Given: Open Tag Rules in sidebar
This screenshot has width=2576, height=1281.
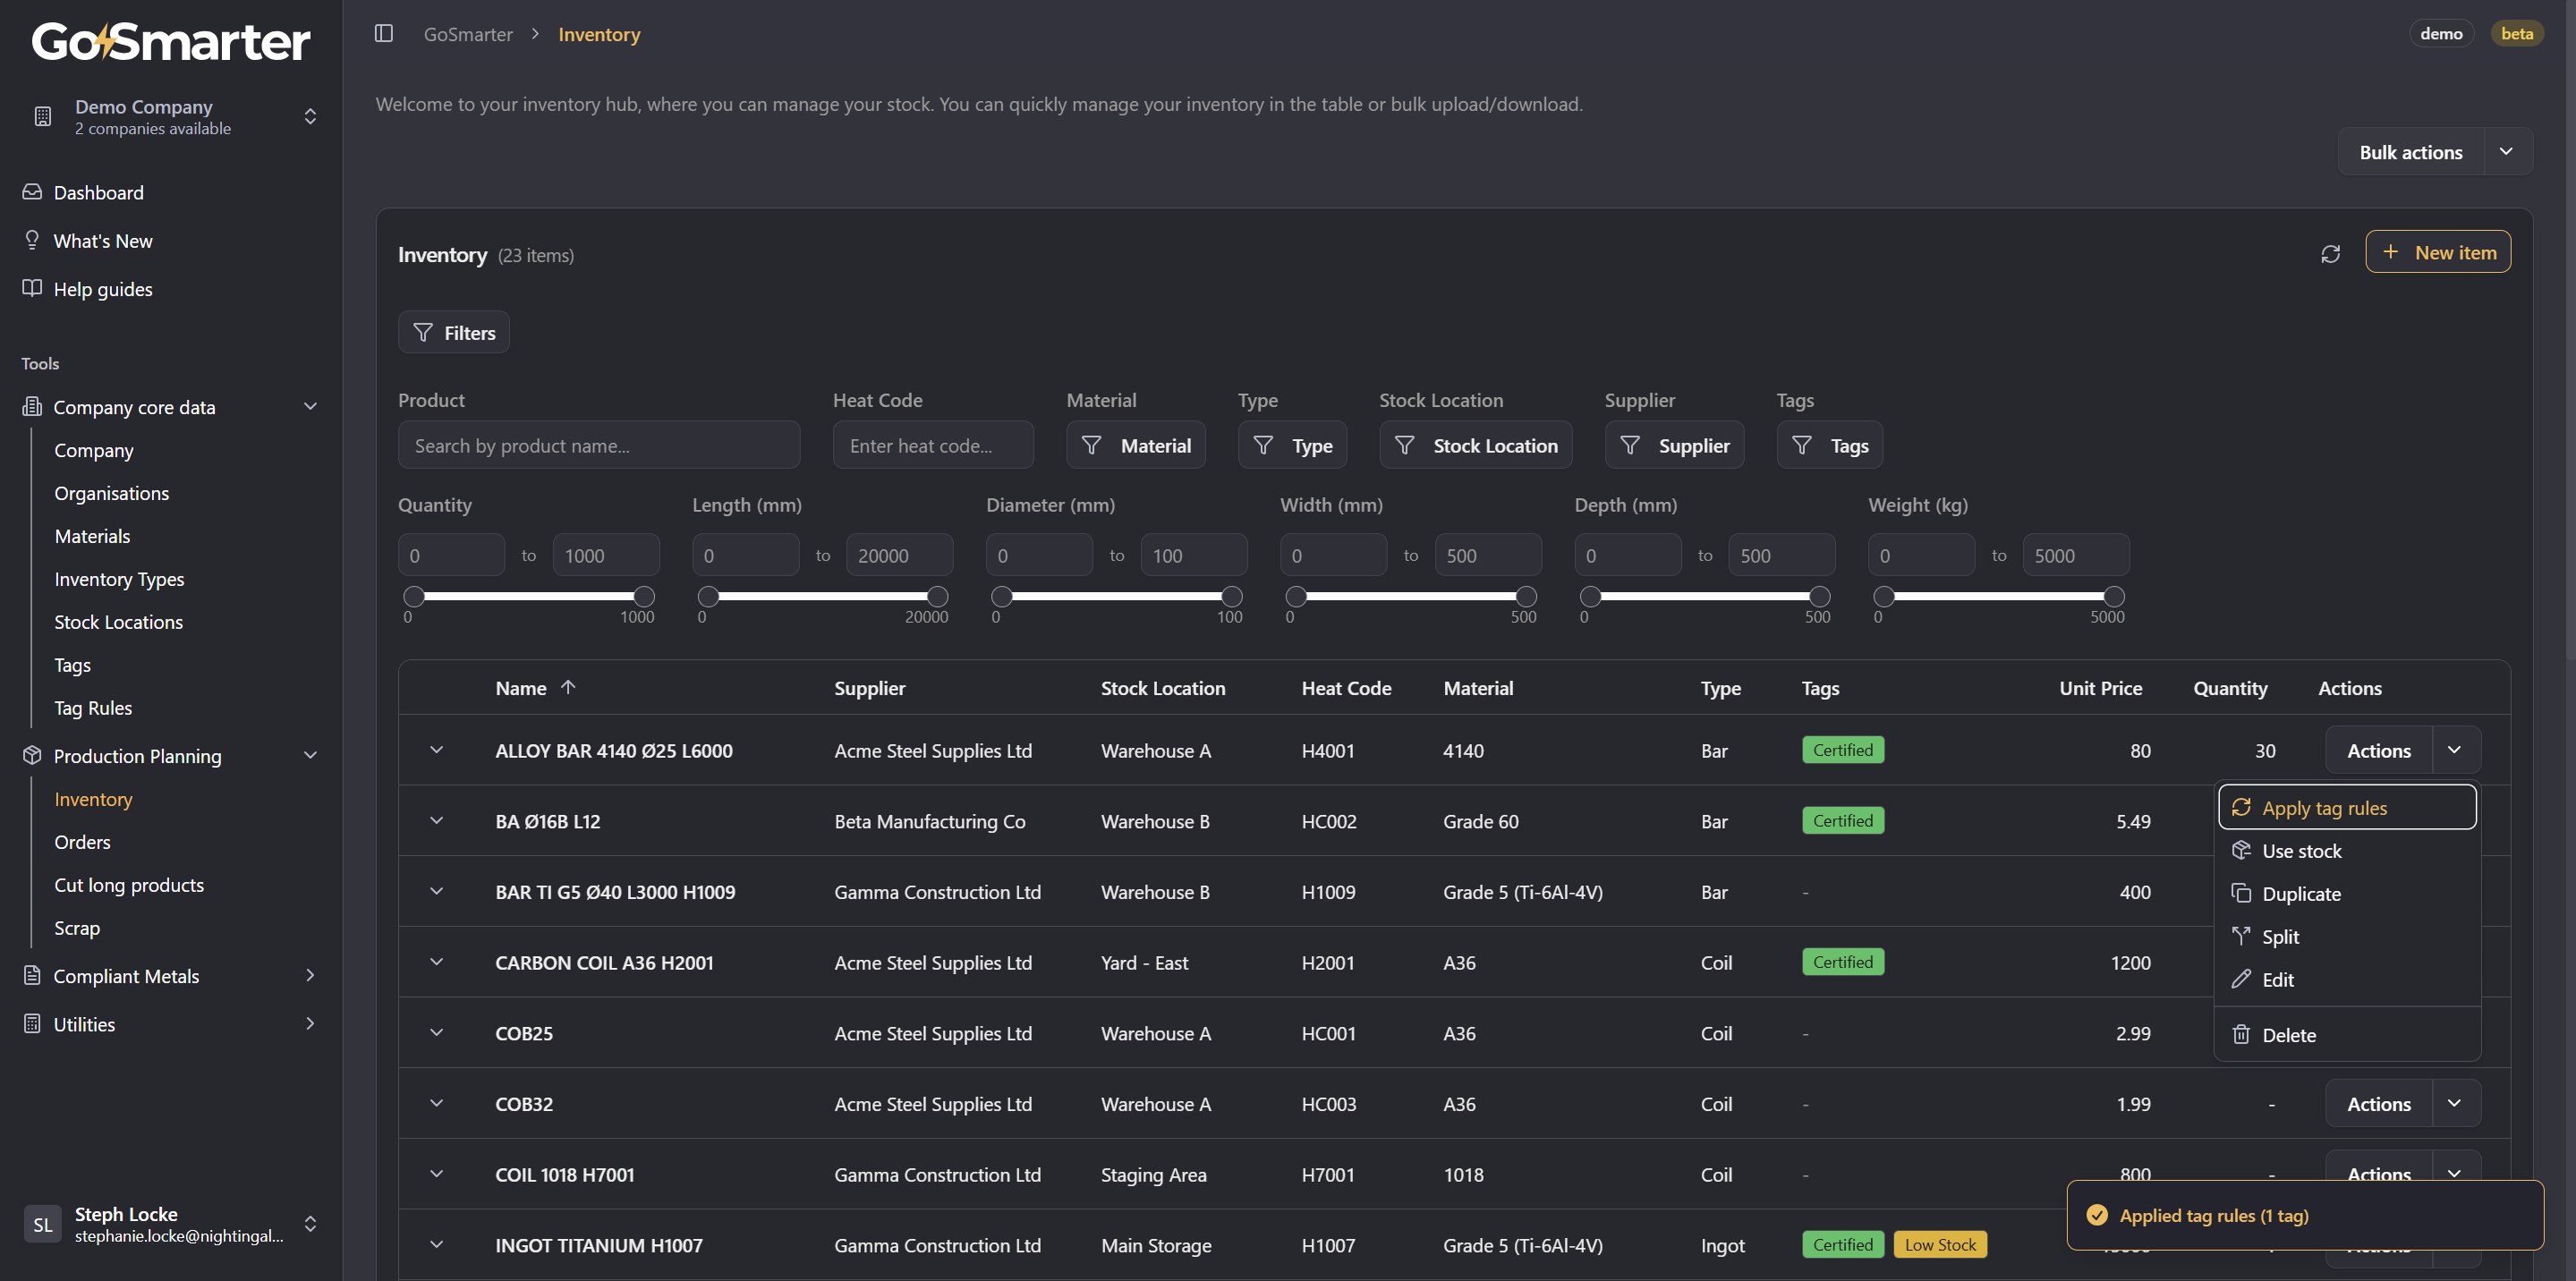Looking at the screenshot, I should click(x=93, y=708).
